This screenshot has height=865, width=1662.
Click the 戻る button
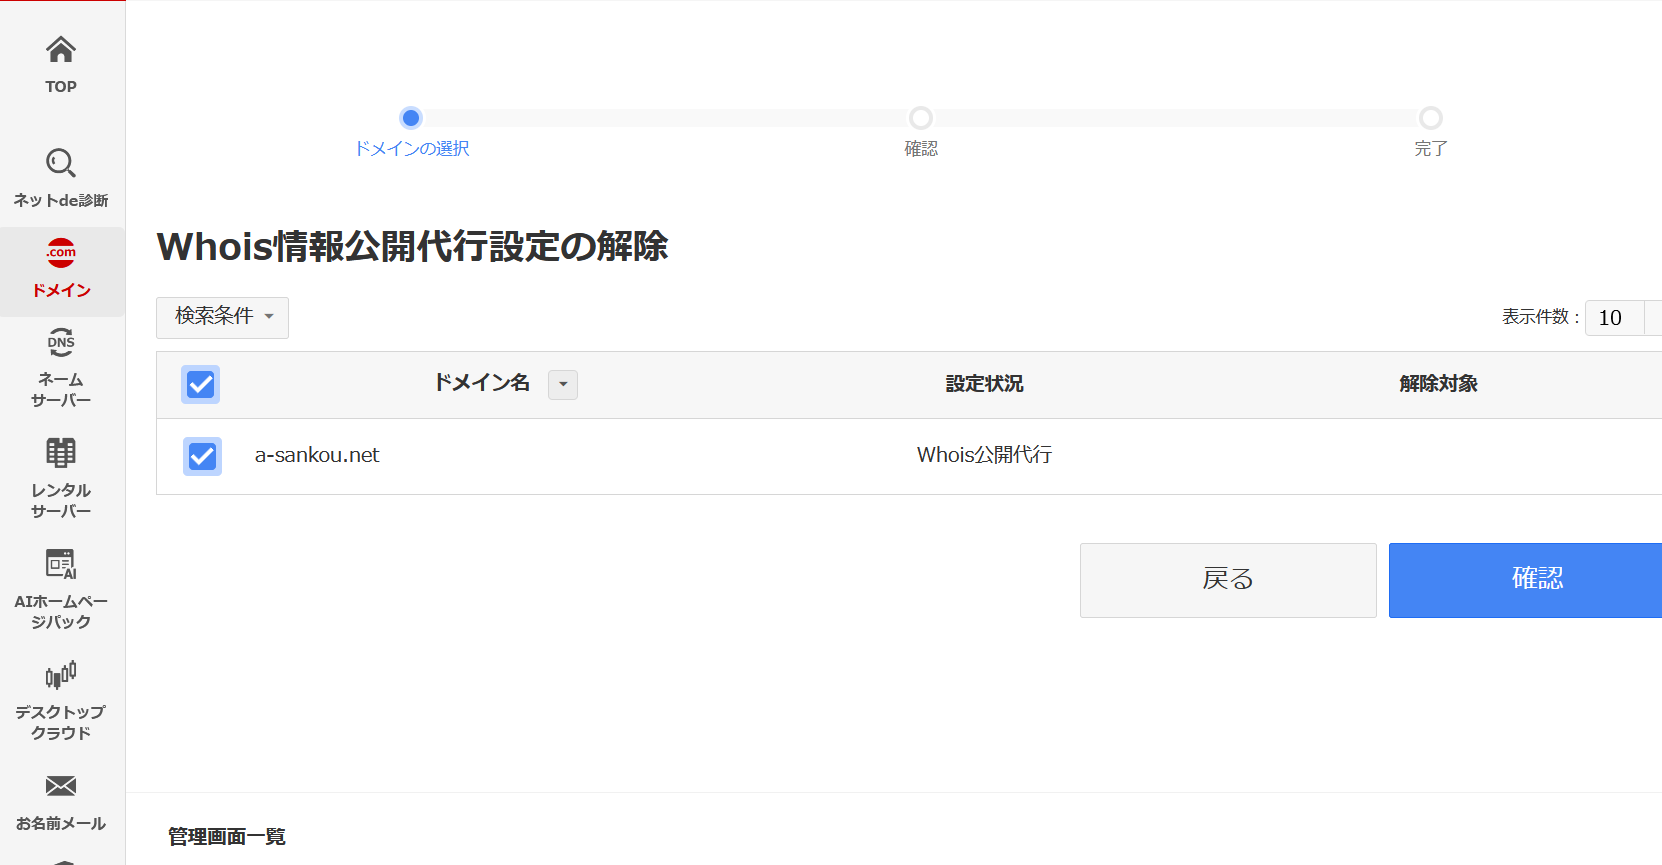click(x=1227, y=580)
